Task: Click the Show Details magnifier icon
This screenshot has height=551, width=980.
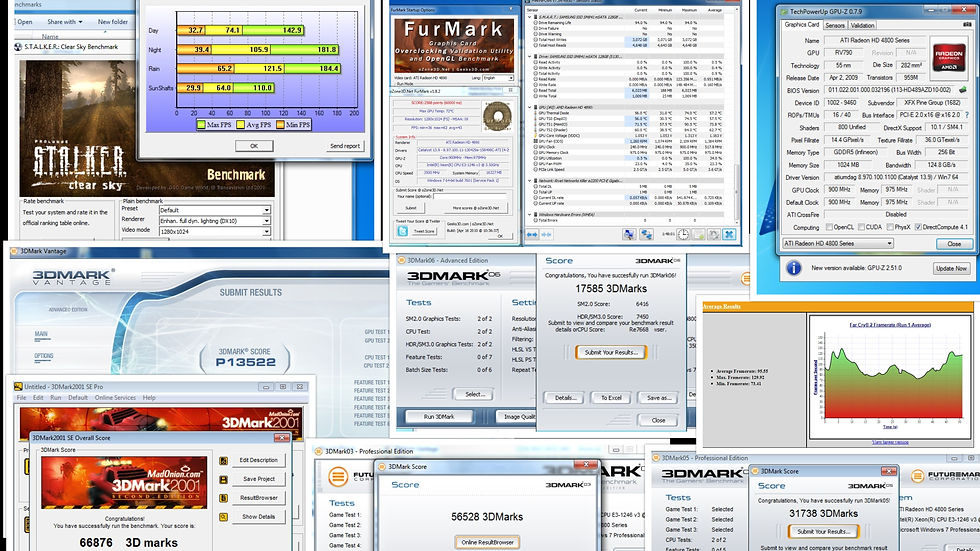Action: [x=223, y=517]
